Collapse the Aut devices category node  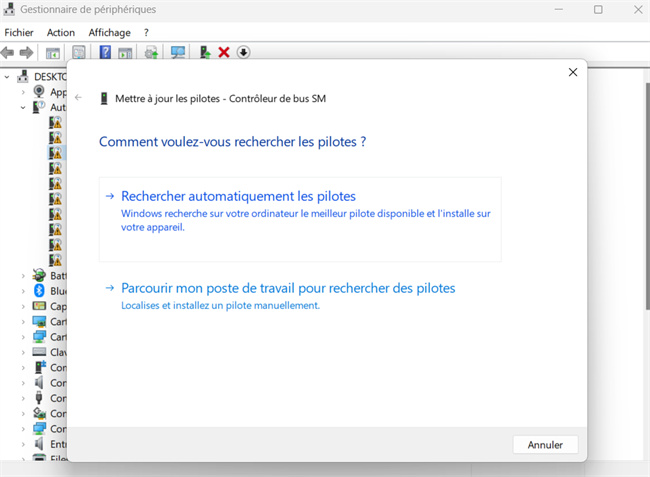click(23, 107)
